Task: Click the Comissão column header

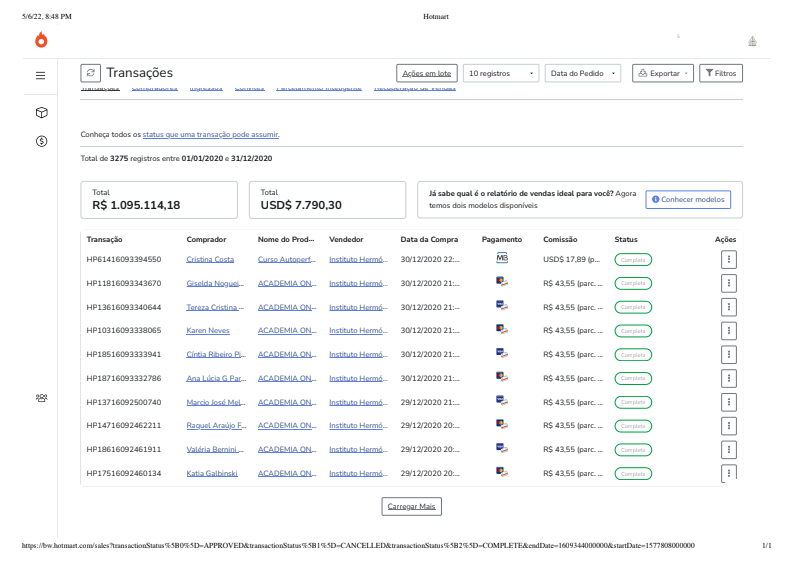Action: coord(560,239)
